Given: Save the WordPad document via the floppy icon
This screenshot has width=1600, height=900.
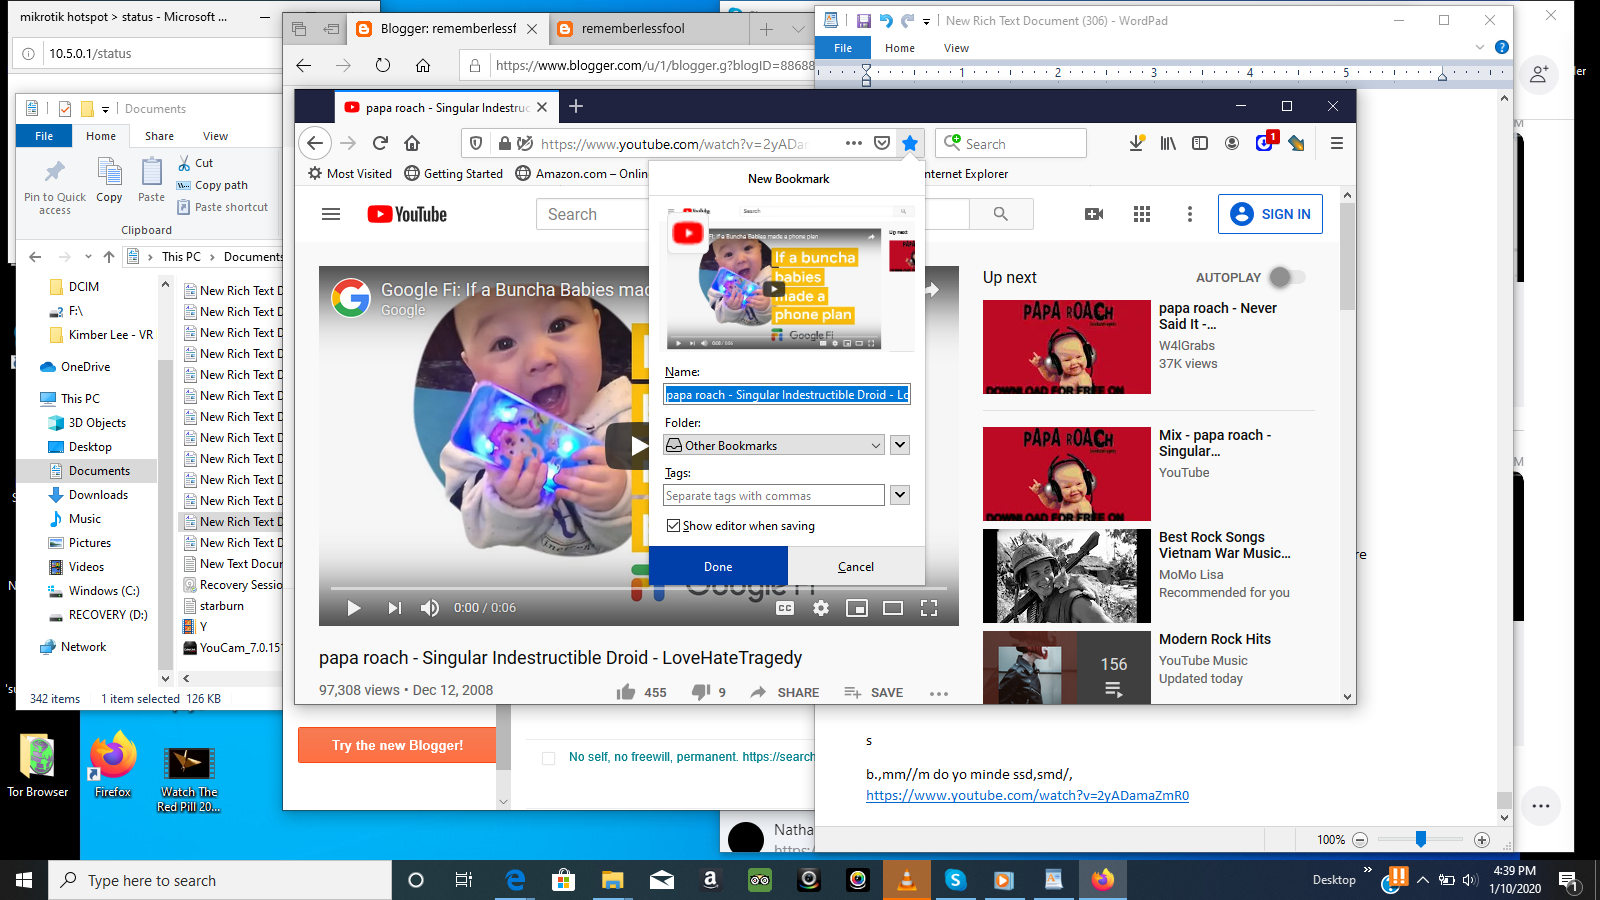Looking at the screenshot, I should (x=864, y=20).
